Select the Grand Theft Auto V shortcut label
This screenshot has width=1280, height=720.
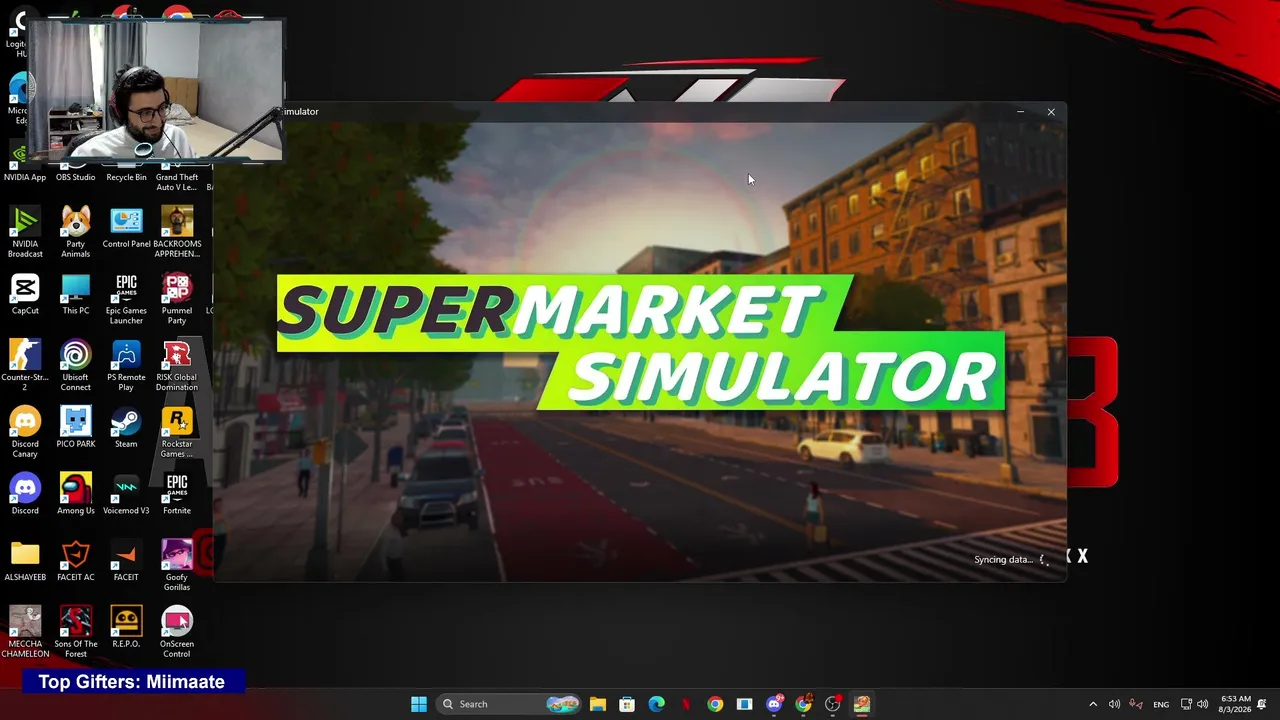coord(177,182)
